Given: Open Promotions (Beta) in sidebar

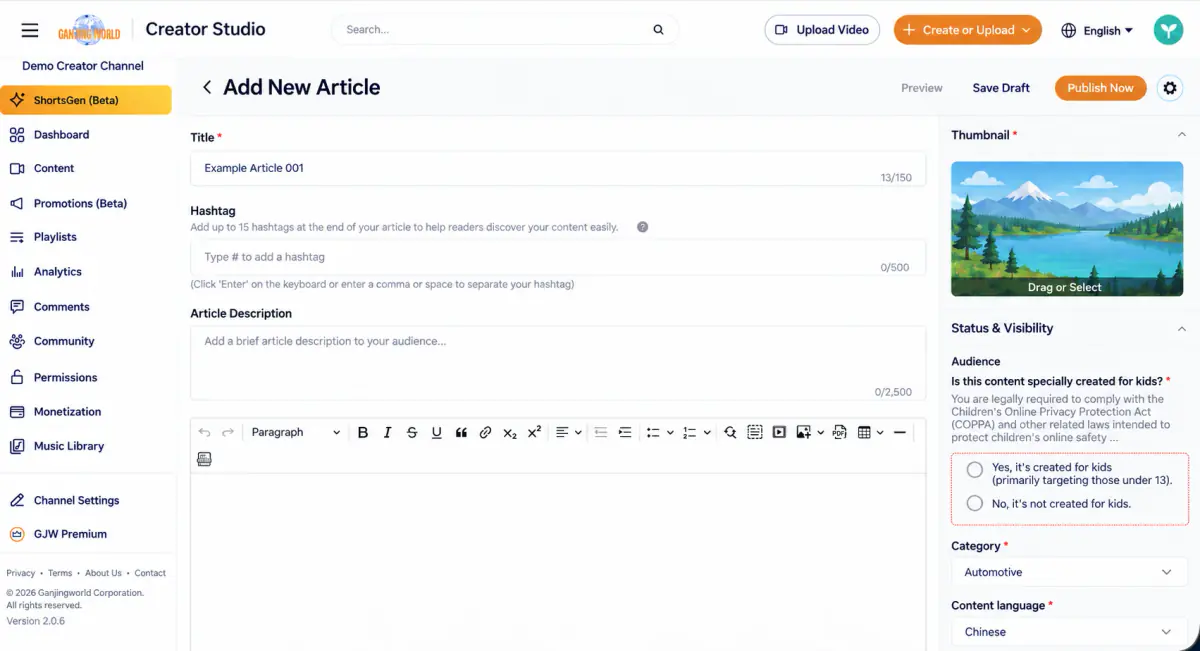Looking at the screenshot, I should click(80, 203).
